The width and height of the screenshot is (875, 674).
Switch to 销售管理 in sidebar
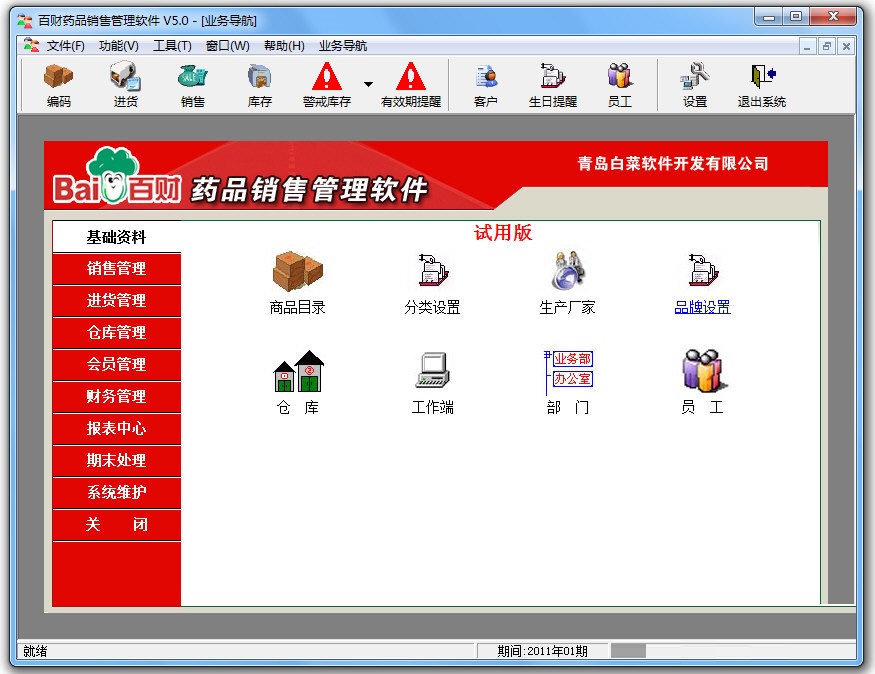(x=117, y=269)
